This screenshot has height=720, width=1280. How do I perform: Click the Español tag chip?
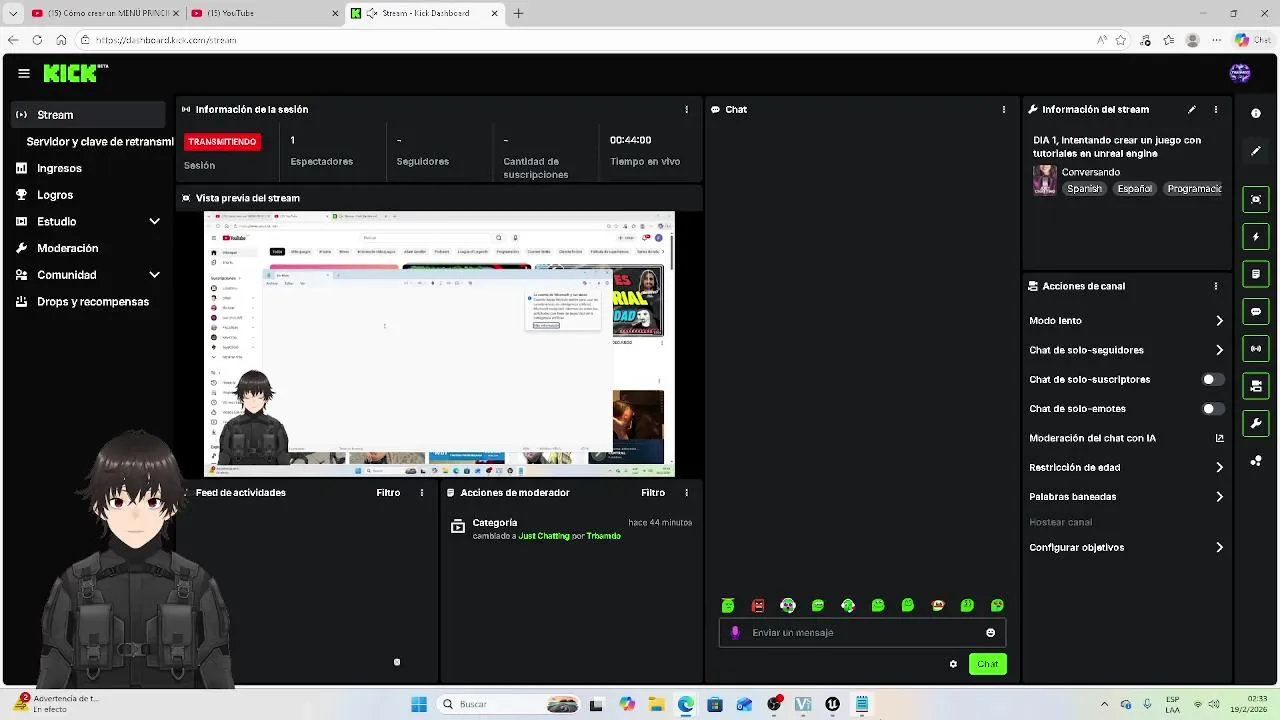(x=1135, y=189)
